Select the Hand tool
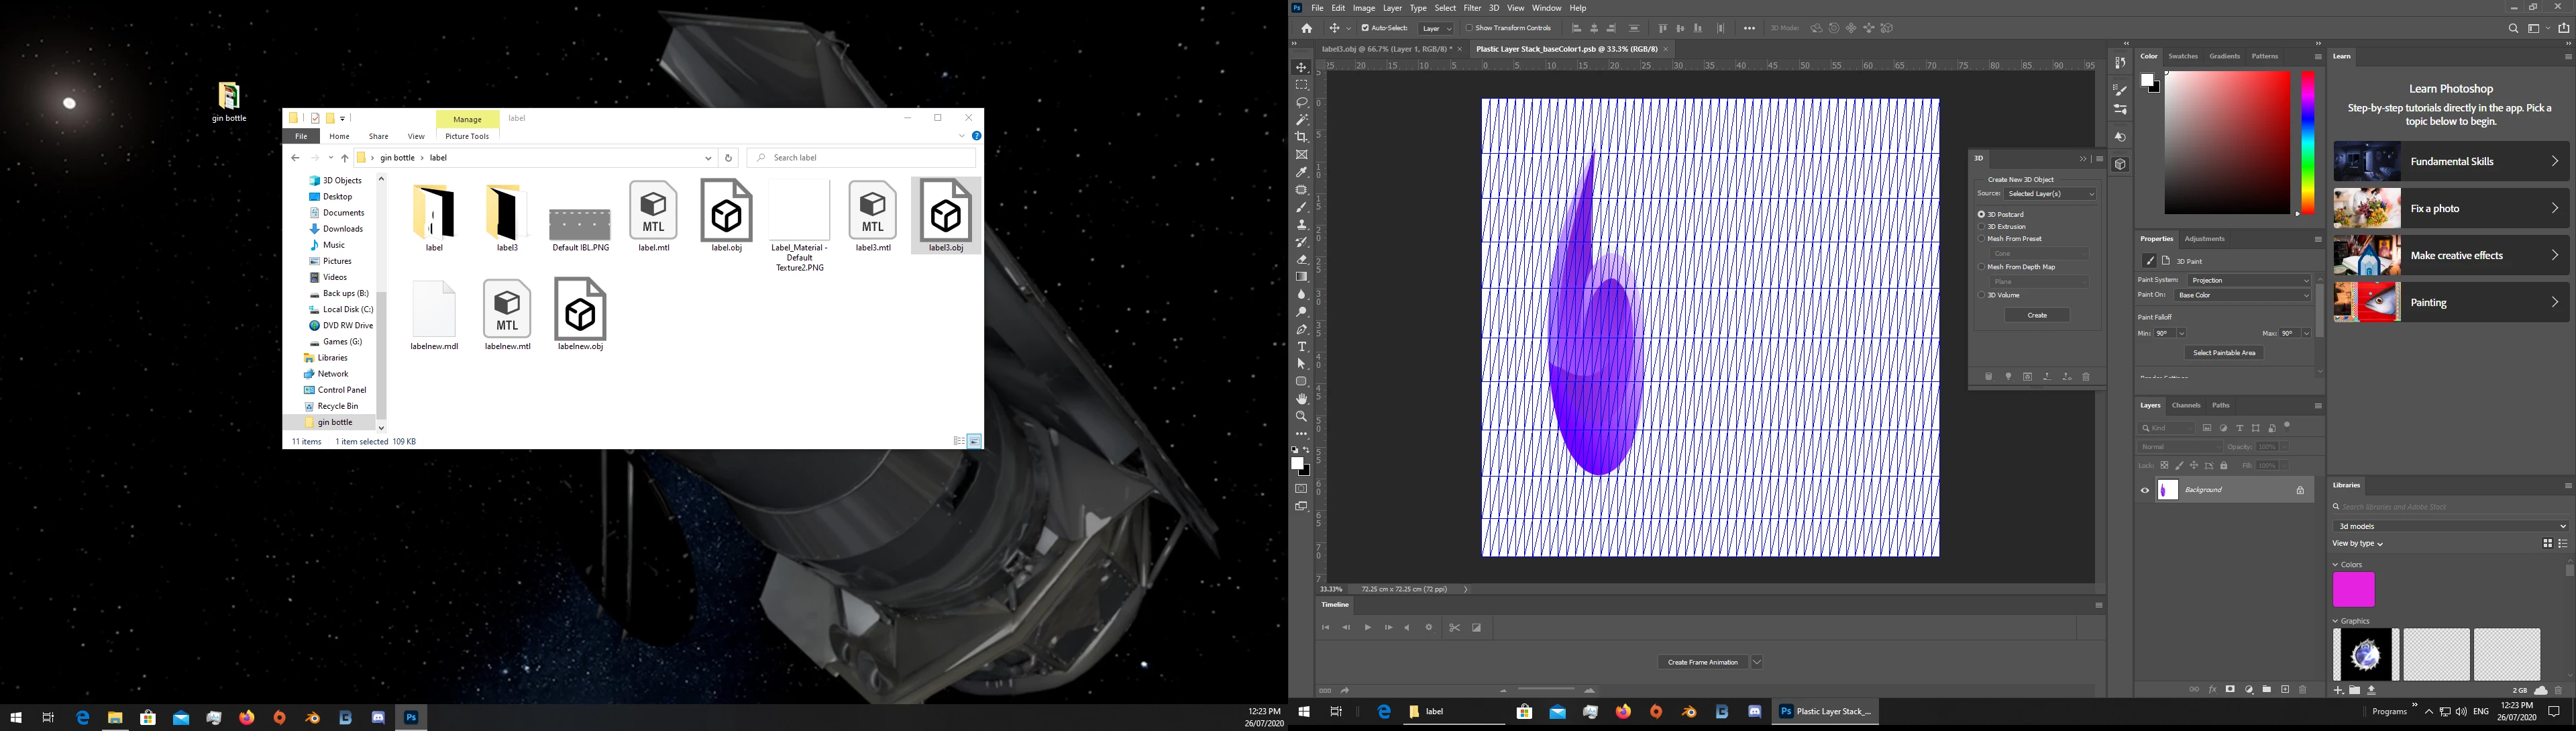Viewport: 2576px width, 731px height. click(1301, 399)
